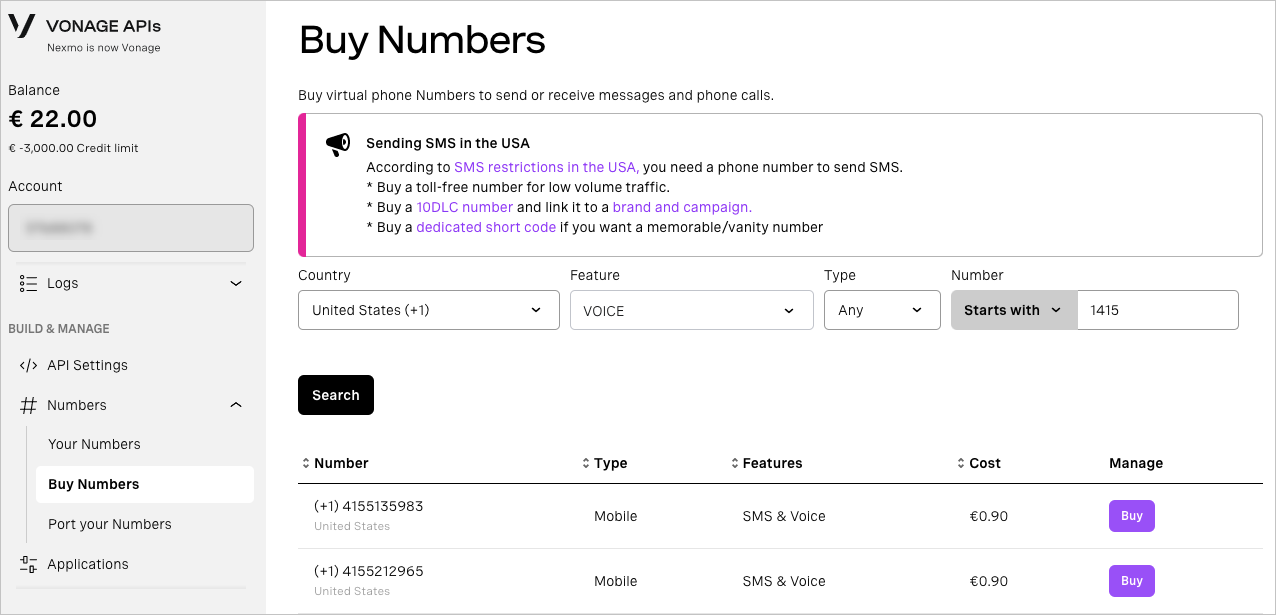Open the Feature dropdown showing VOICE
The width and height of the screenshot is (1276, 615).
tap(691, 310)
